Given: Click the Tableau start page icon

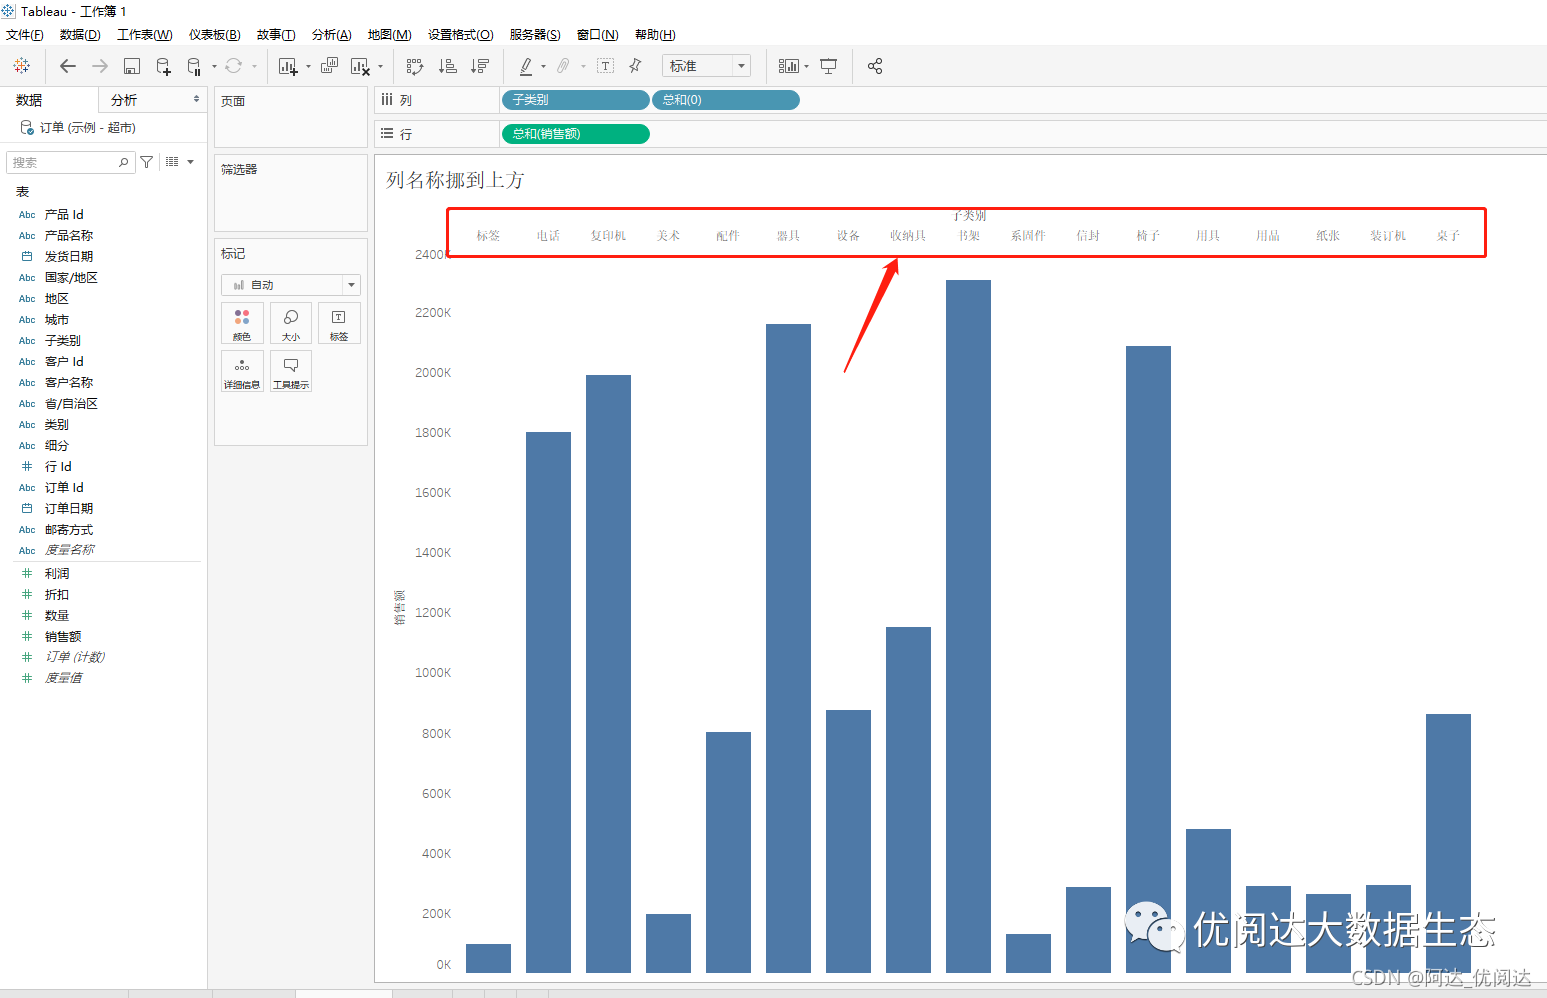Looking at the screenshot, I should coord(22,66).
